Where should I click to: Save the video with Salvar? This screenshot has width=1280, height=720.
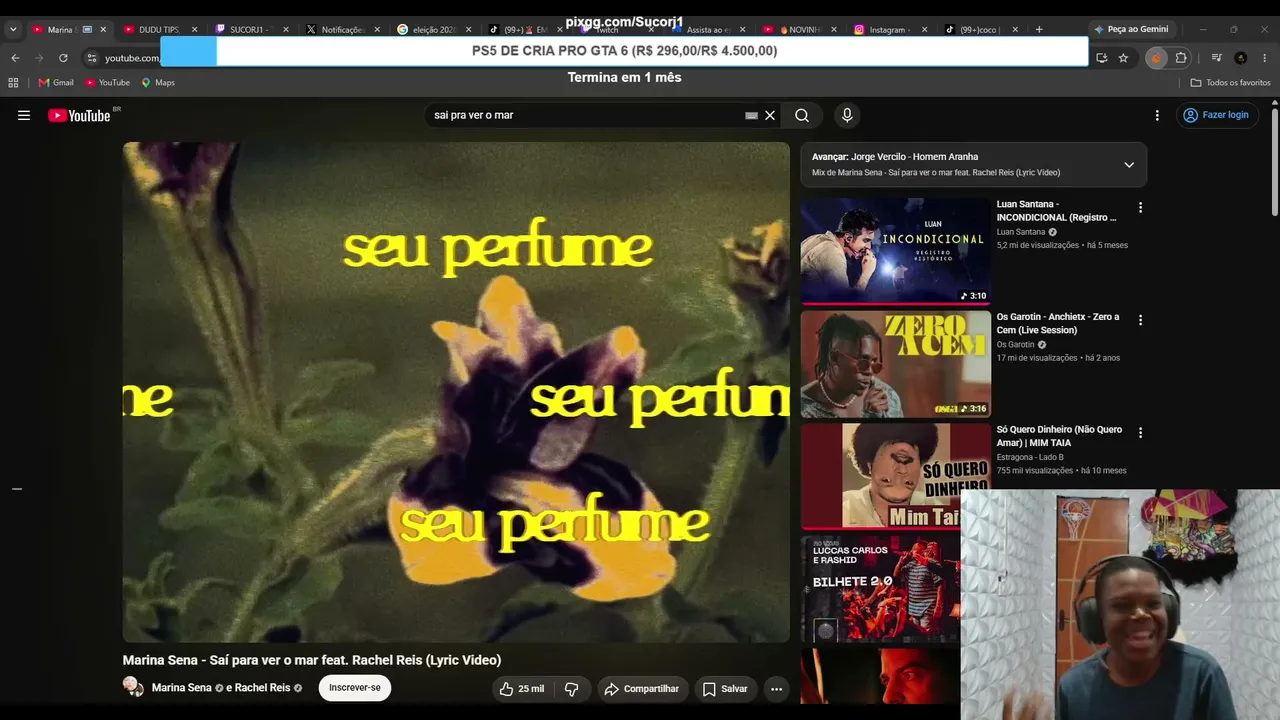(725, 689)
